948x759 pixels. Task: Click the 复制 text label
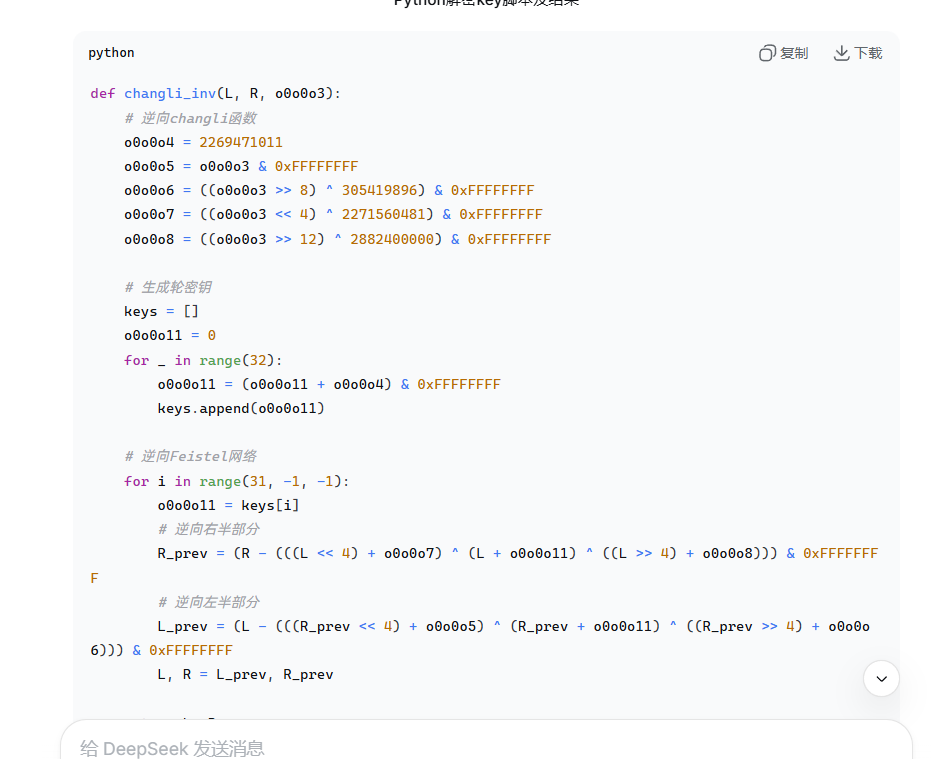click(x=794, y=53)
